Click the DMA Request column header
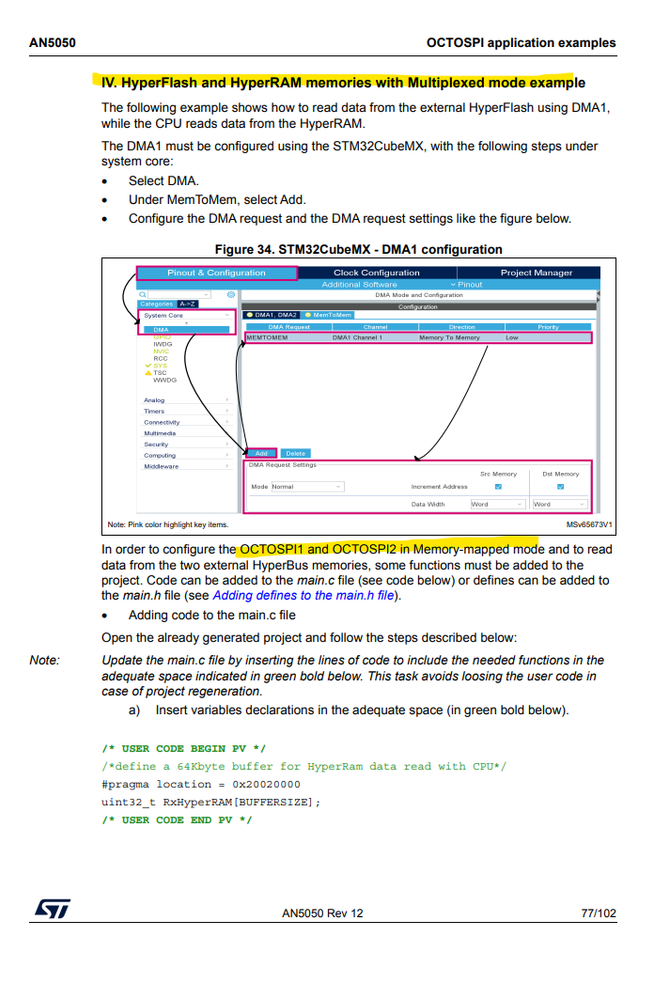Image resolution: width=669 pixels, height=999 pixels. pyautogui.click(x=289, y=327)
